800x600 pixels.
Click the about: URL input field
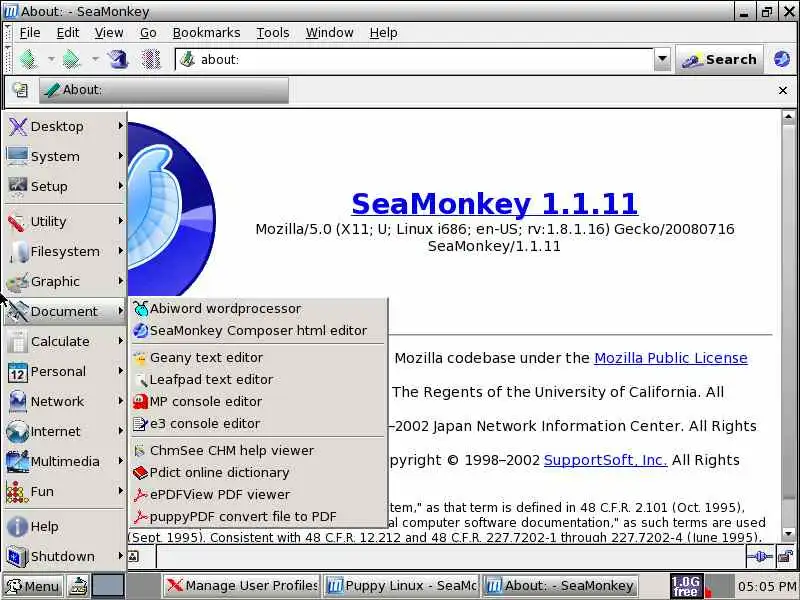(414, 60)
